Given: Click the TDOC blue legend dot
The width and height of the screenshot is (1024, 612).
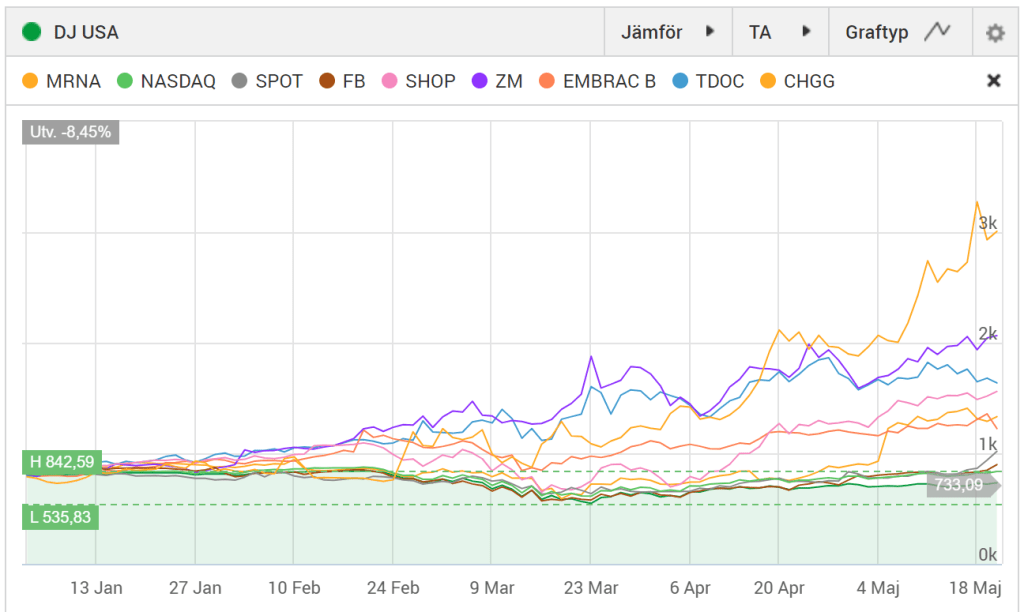Looking at the screenshot, I should click(682, 81).
